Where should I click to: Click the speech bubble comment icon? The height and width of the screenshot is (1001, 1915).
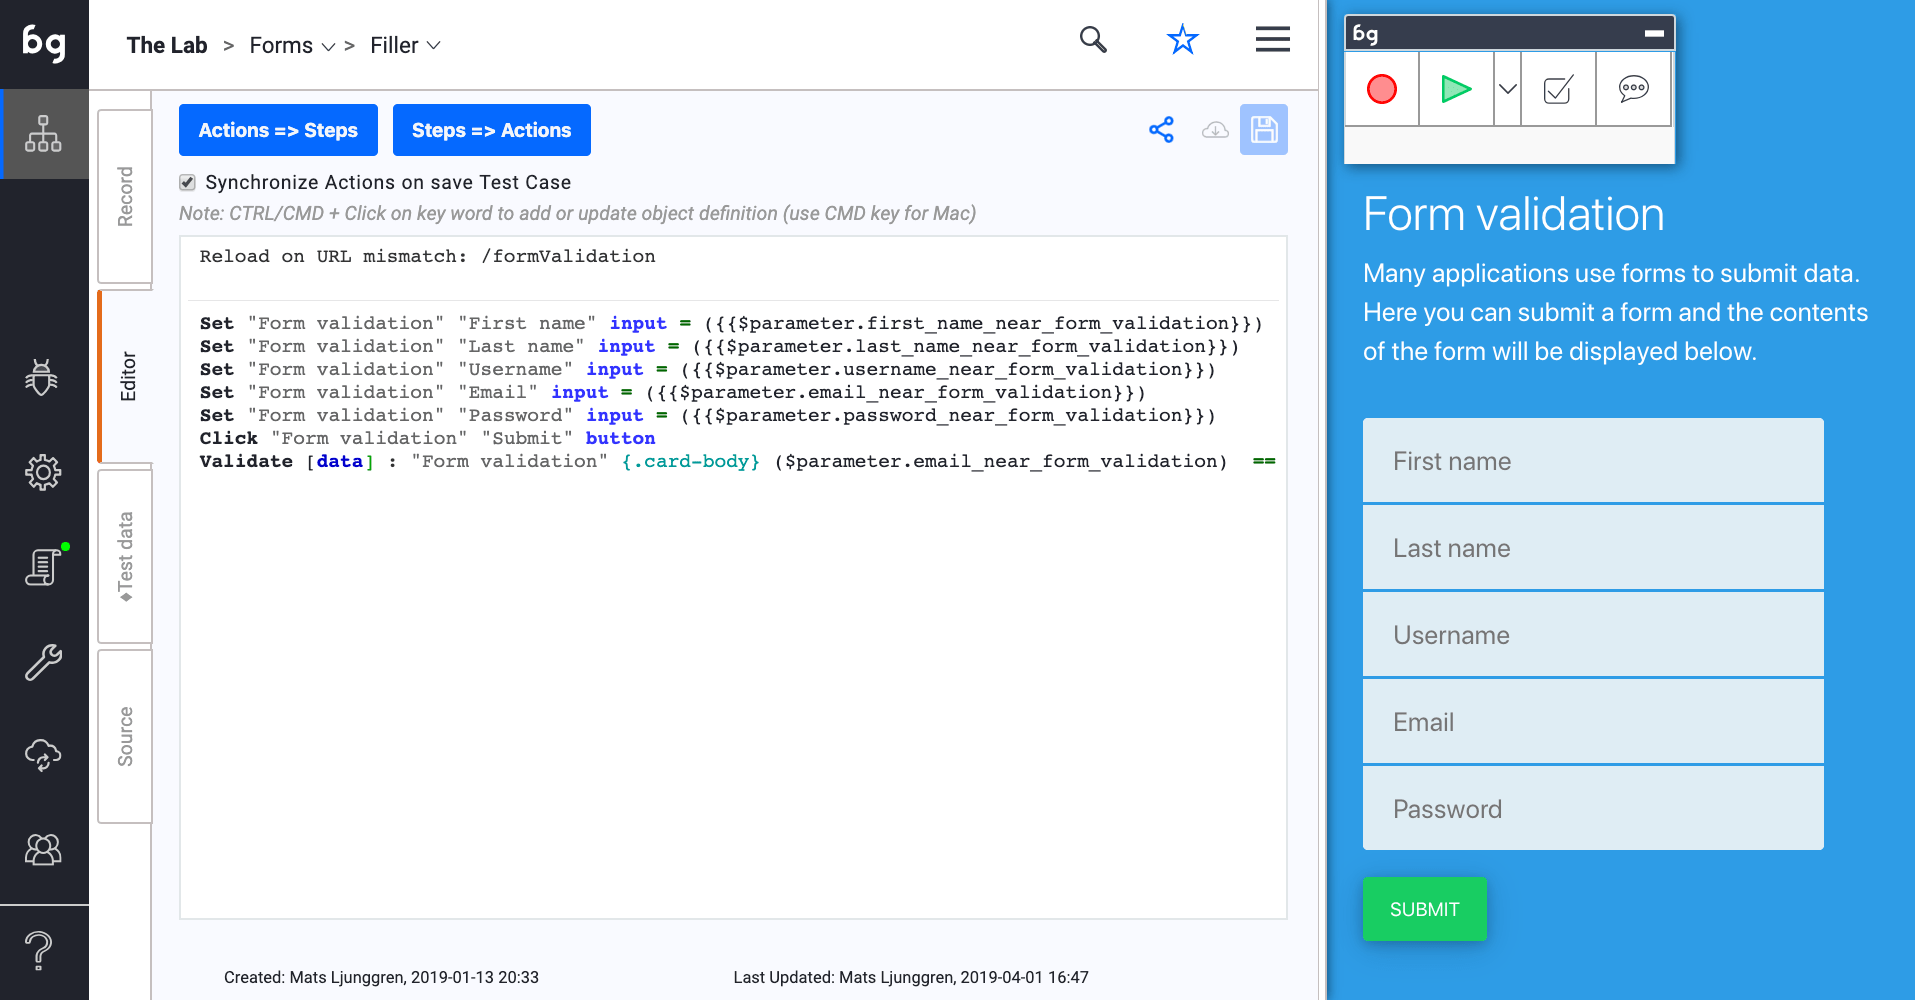tap(1633, 90)
